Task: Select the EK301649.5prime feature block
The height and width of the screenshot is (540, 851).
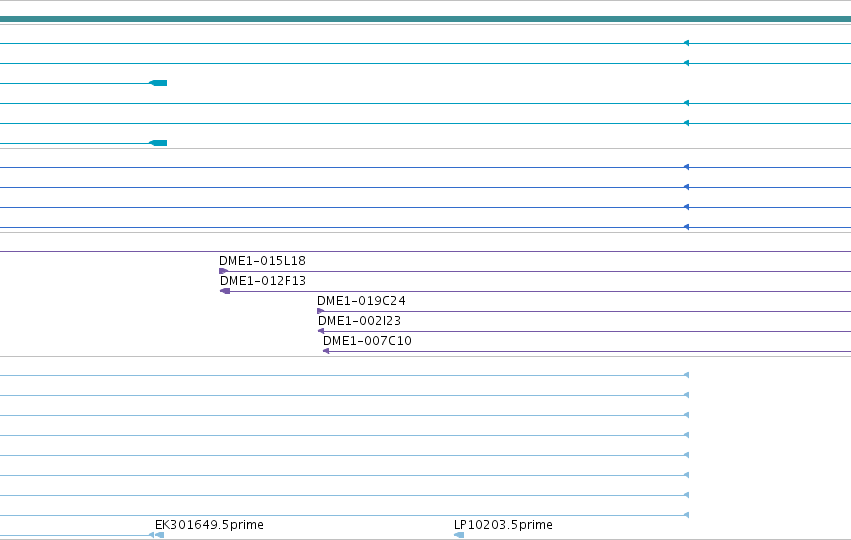Action: [160, 535]
